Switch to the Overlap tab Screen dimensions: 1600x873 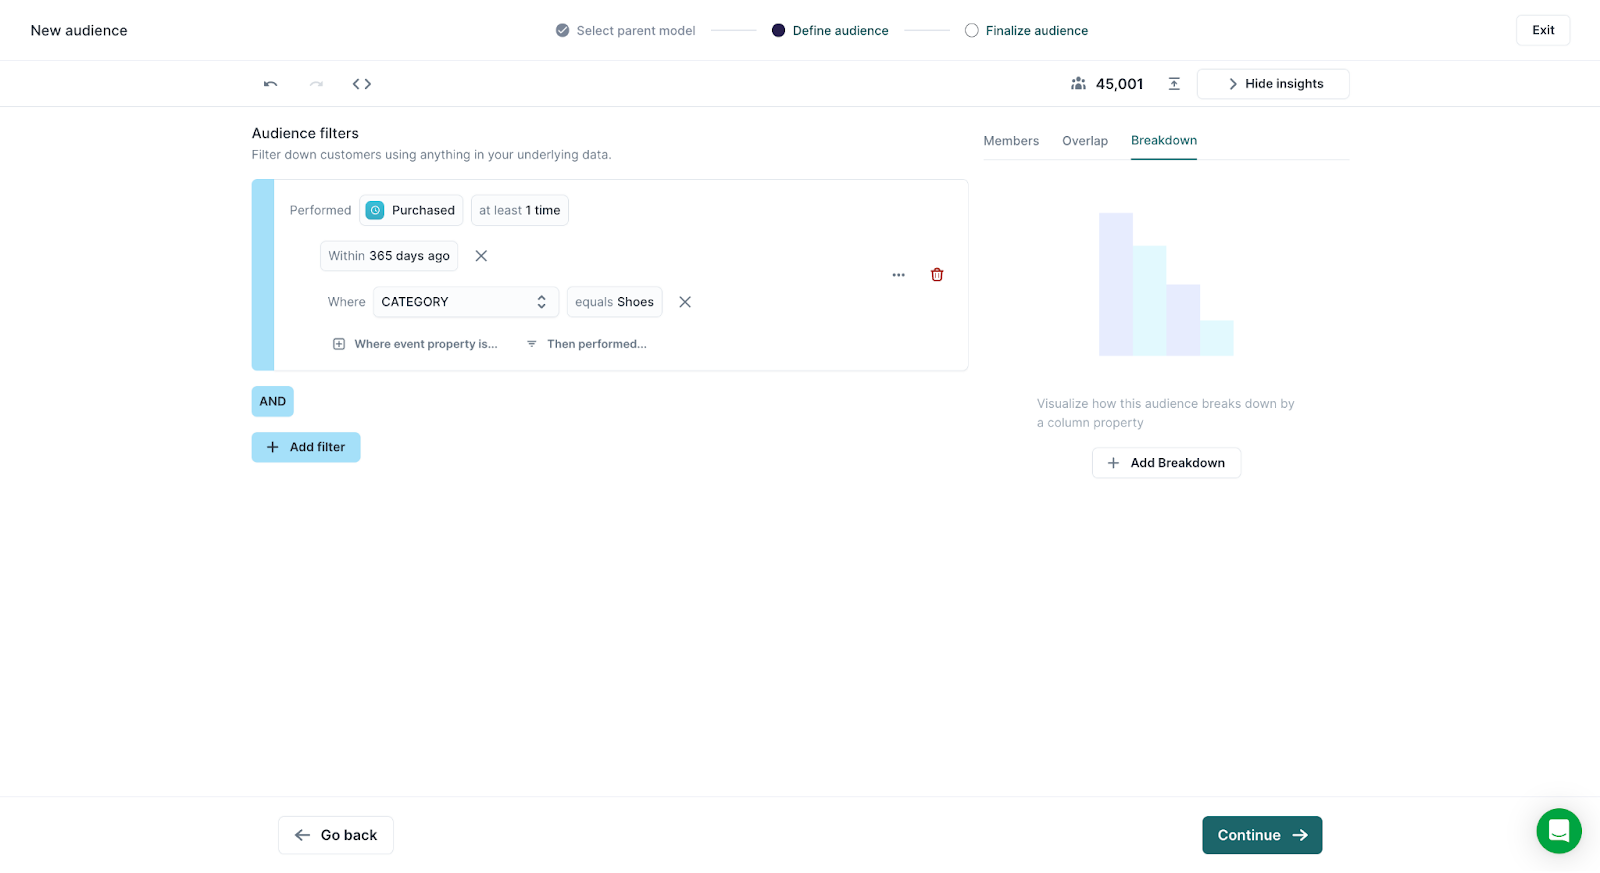(x=1084, y=141)
